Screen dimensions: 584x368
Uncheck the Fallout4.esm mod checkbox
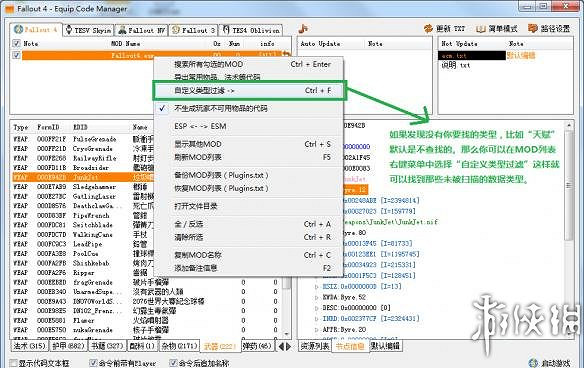click(x=16, y=55)
